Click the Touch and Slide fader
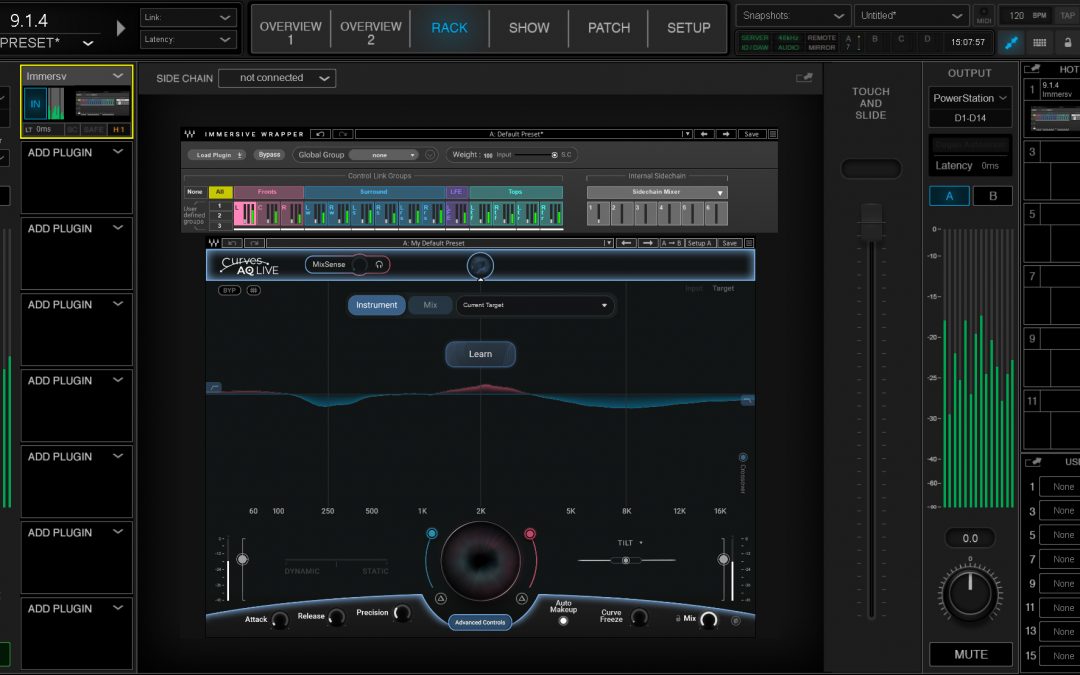This screenshot has height=675, width=1080. 871,222
